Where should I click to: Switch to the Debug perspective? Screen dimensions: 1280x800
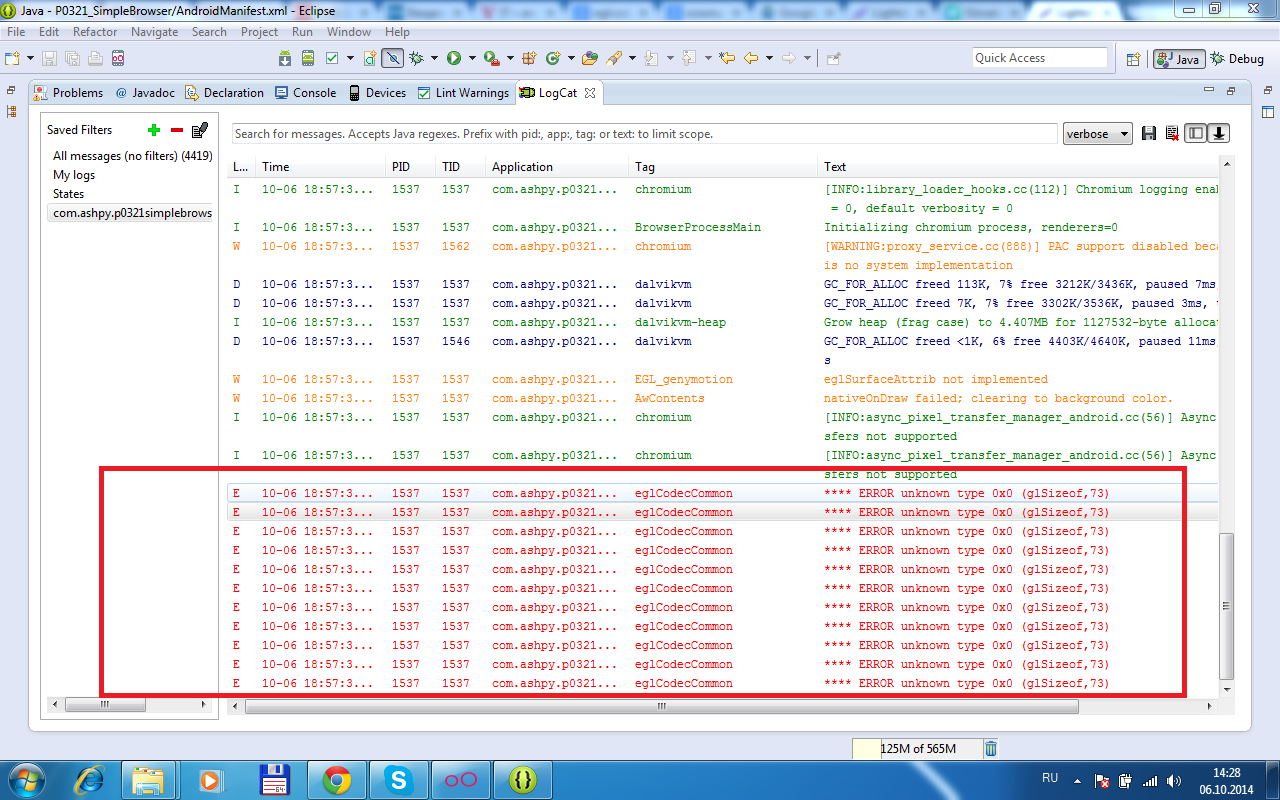tap(1237, 59)
